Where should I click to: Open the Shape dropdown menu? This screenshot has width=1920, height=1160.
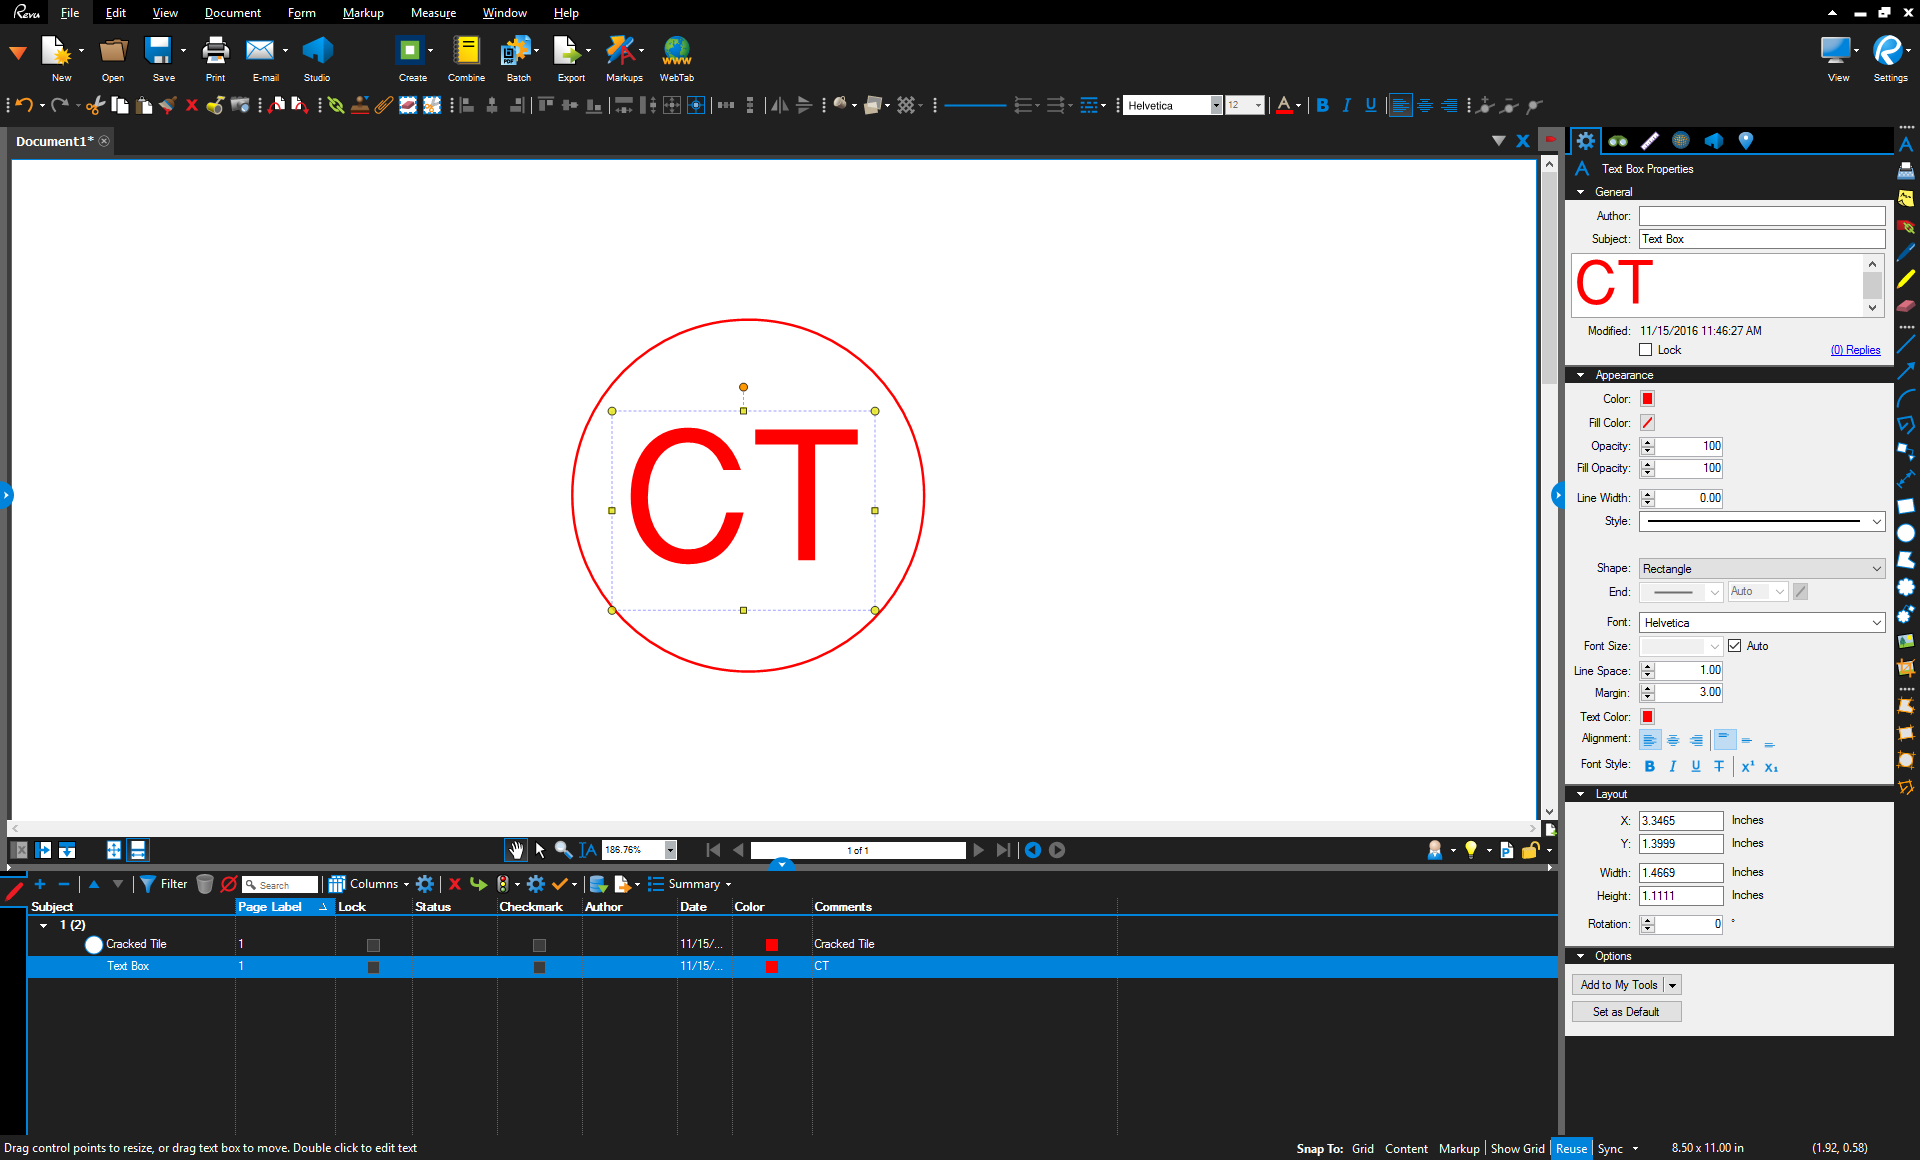[1764, 568]
